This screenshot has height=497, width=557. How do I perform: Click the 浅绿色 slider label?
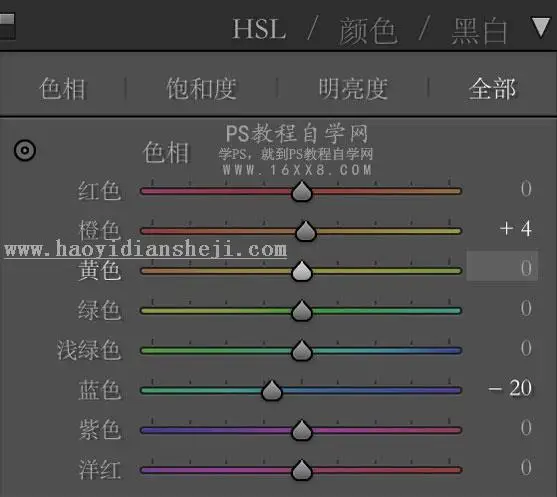point(89,350)
